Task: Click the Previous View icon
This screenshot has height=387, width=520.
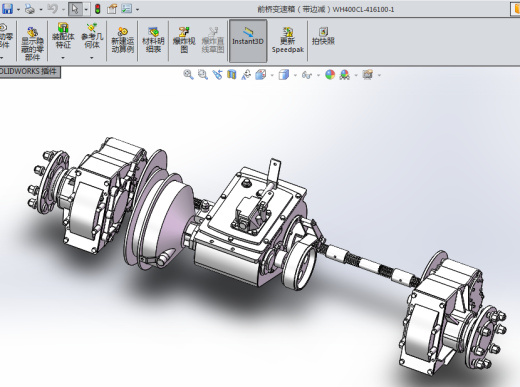Action: click(x=217, y=75)
